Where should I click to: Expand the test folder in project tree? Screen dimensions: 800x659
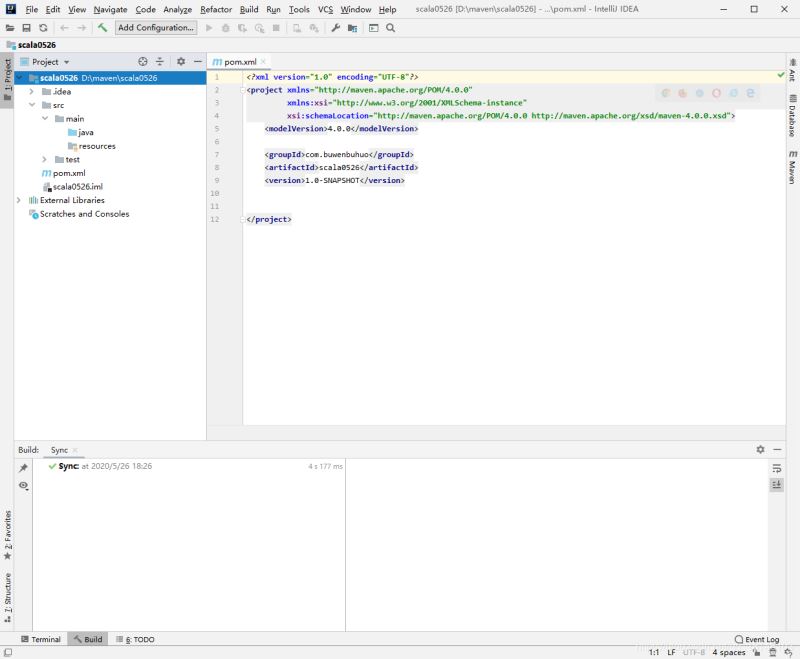[x=45, y=159]
